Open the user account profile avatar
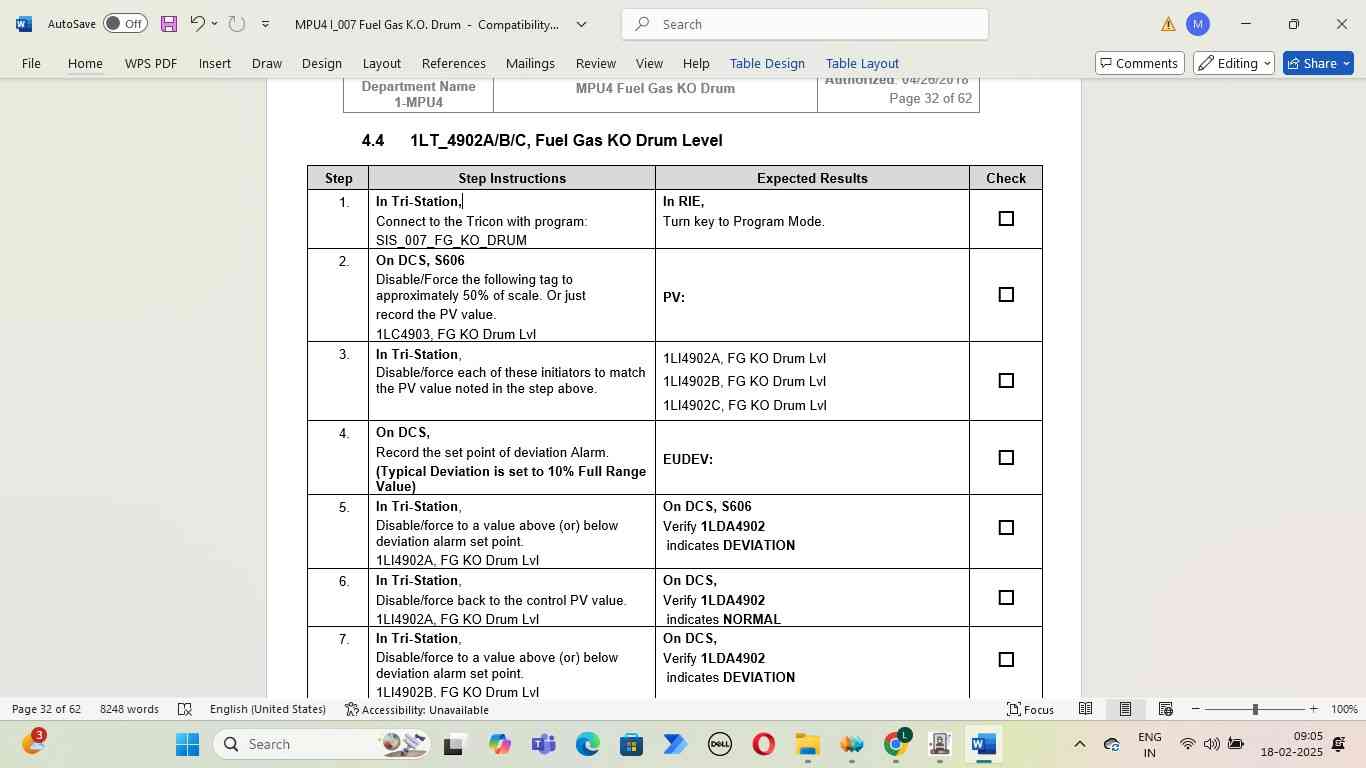The width and height of the screenshot is (1366, 768). [x=1198, y=24]
